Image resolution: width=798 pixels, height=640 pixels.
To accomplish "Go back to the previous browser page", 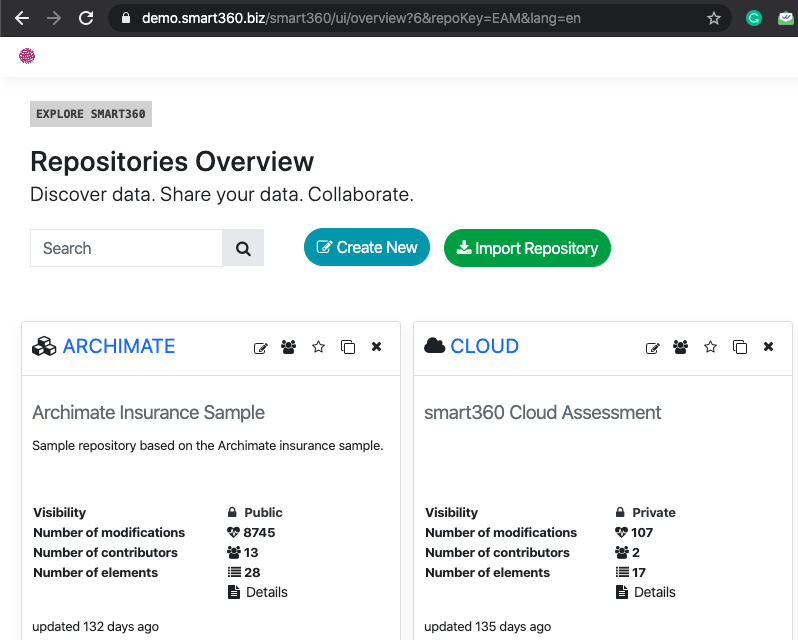I will pyautogui.click(x=22, y=18).
